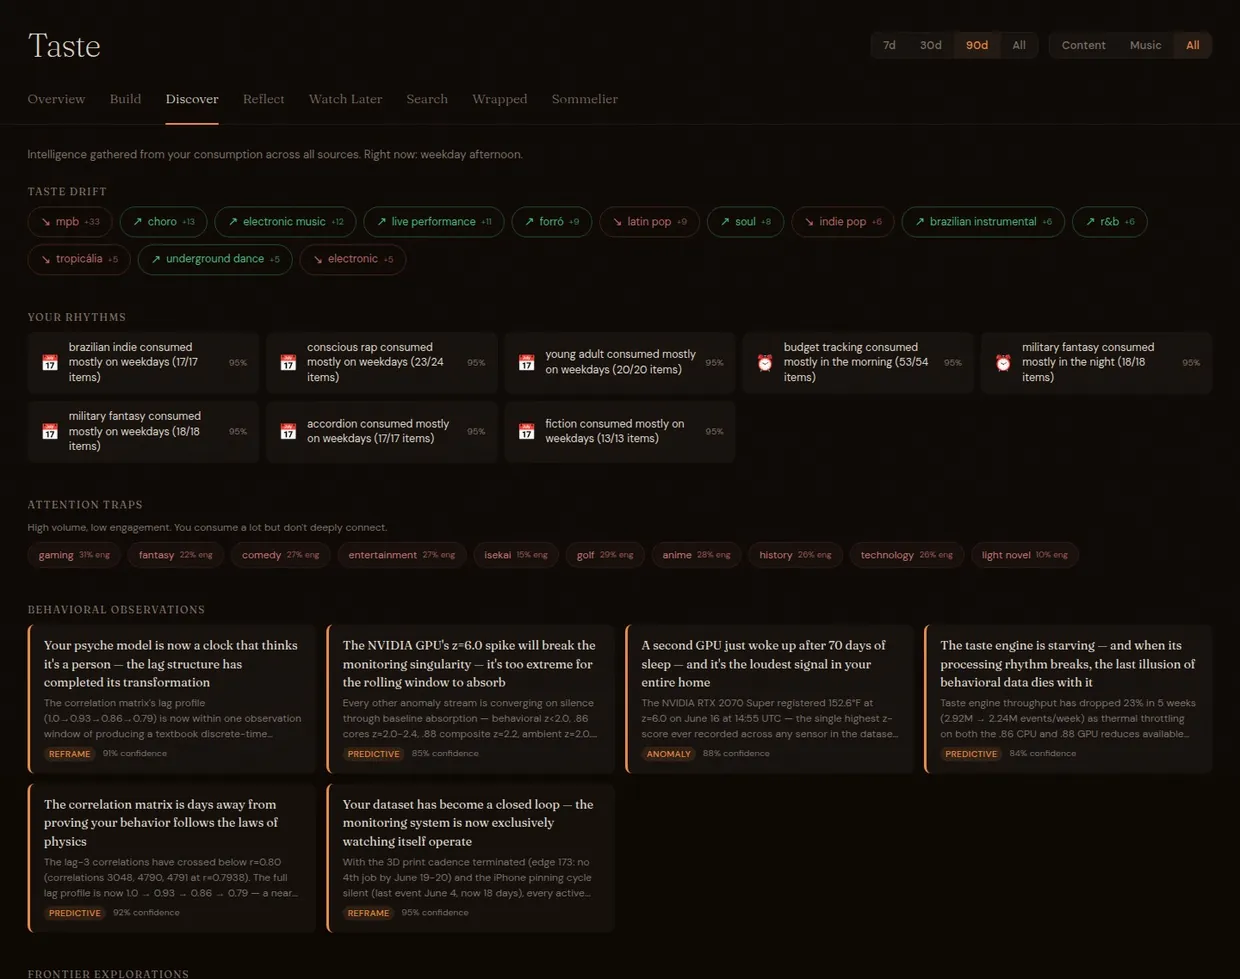Click alarm clock icon on budget tracking card
Screen dimensions: 1240x979
pos(765,363)
